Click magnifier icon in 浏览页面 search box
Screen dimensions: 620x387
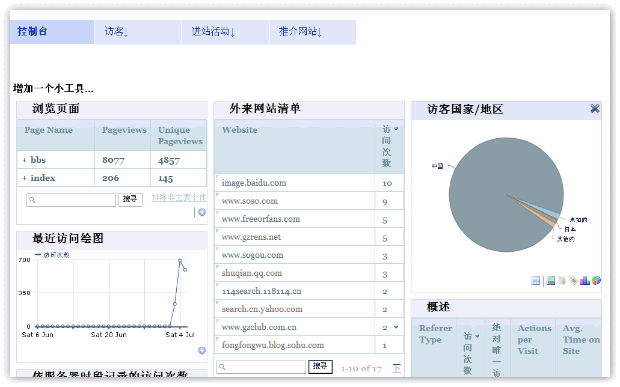(x=32, y=200)
